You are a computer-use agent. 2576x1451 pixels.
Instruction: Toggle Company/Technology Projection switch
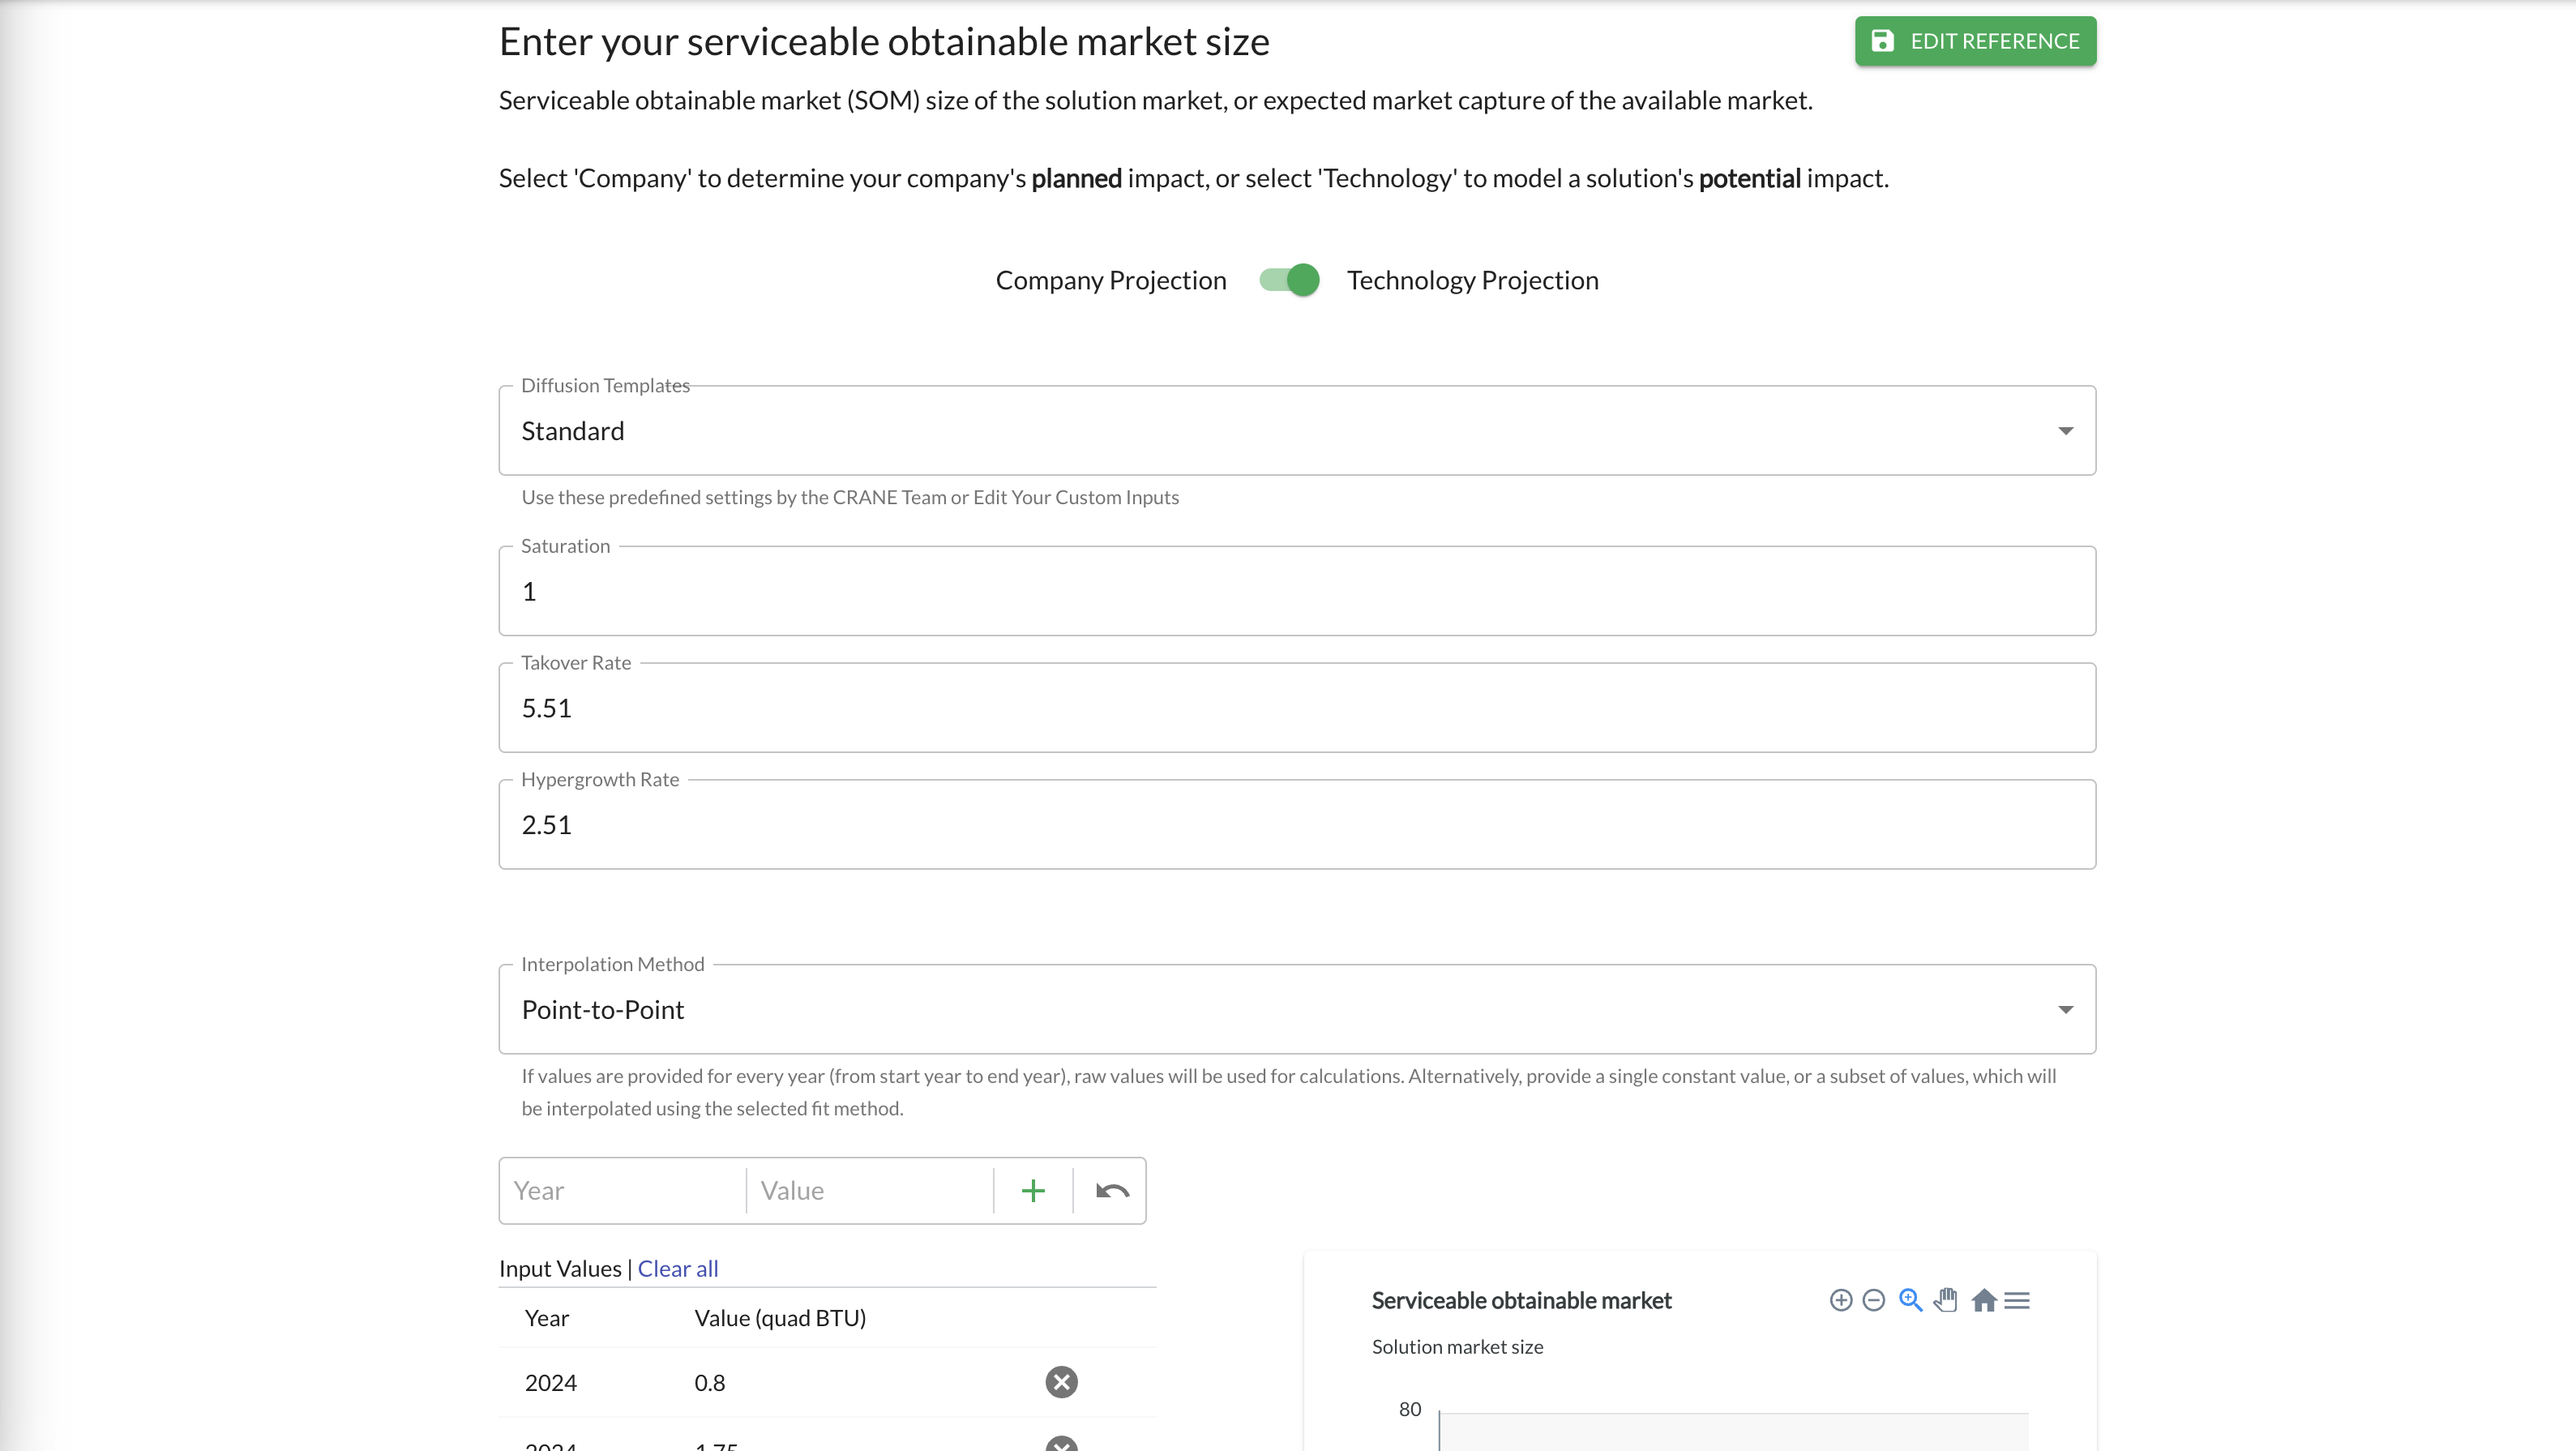(1289, 280)
